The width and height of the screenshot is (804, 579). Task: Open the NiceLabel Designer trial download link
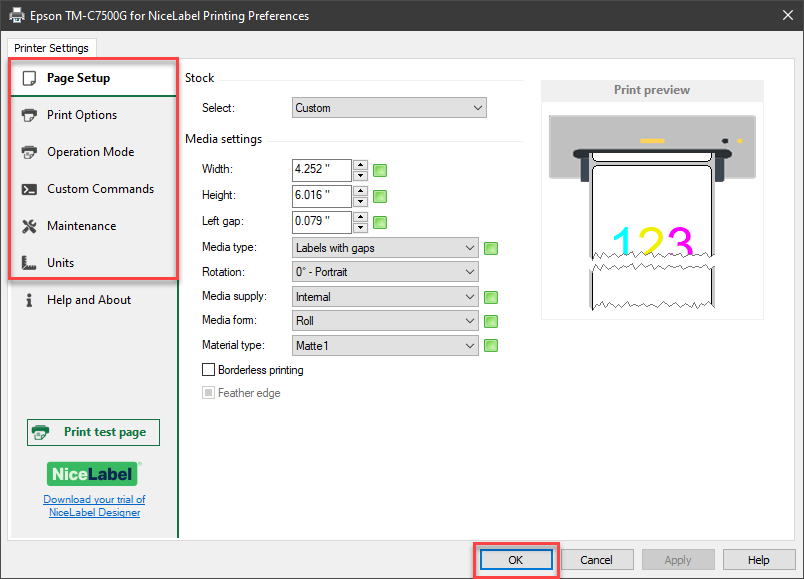click(x=93, y=506)
